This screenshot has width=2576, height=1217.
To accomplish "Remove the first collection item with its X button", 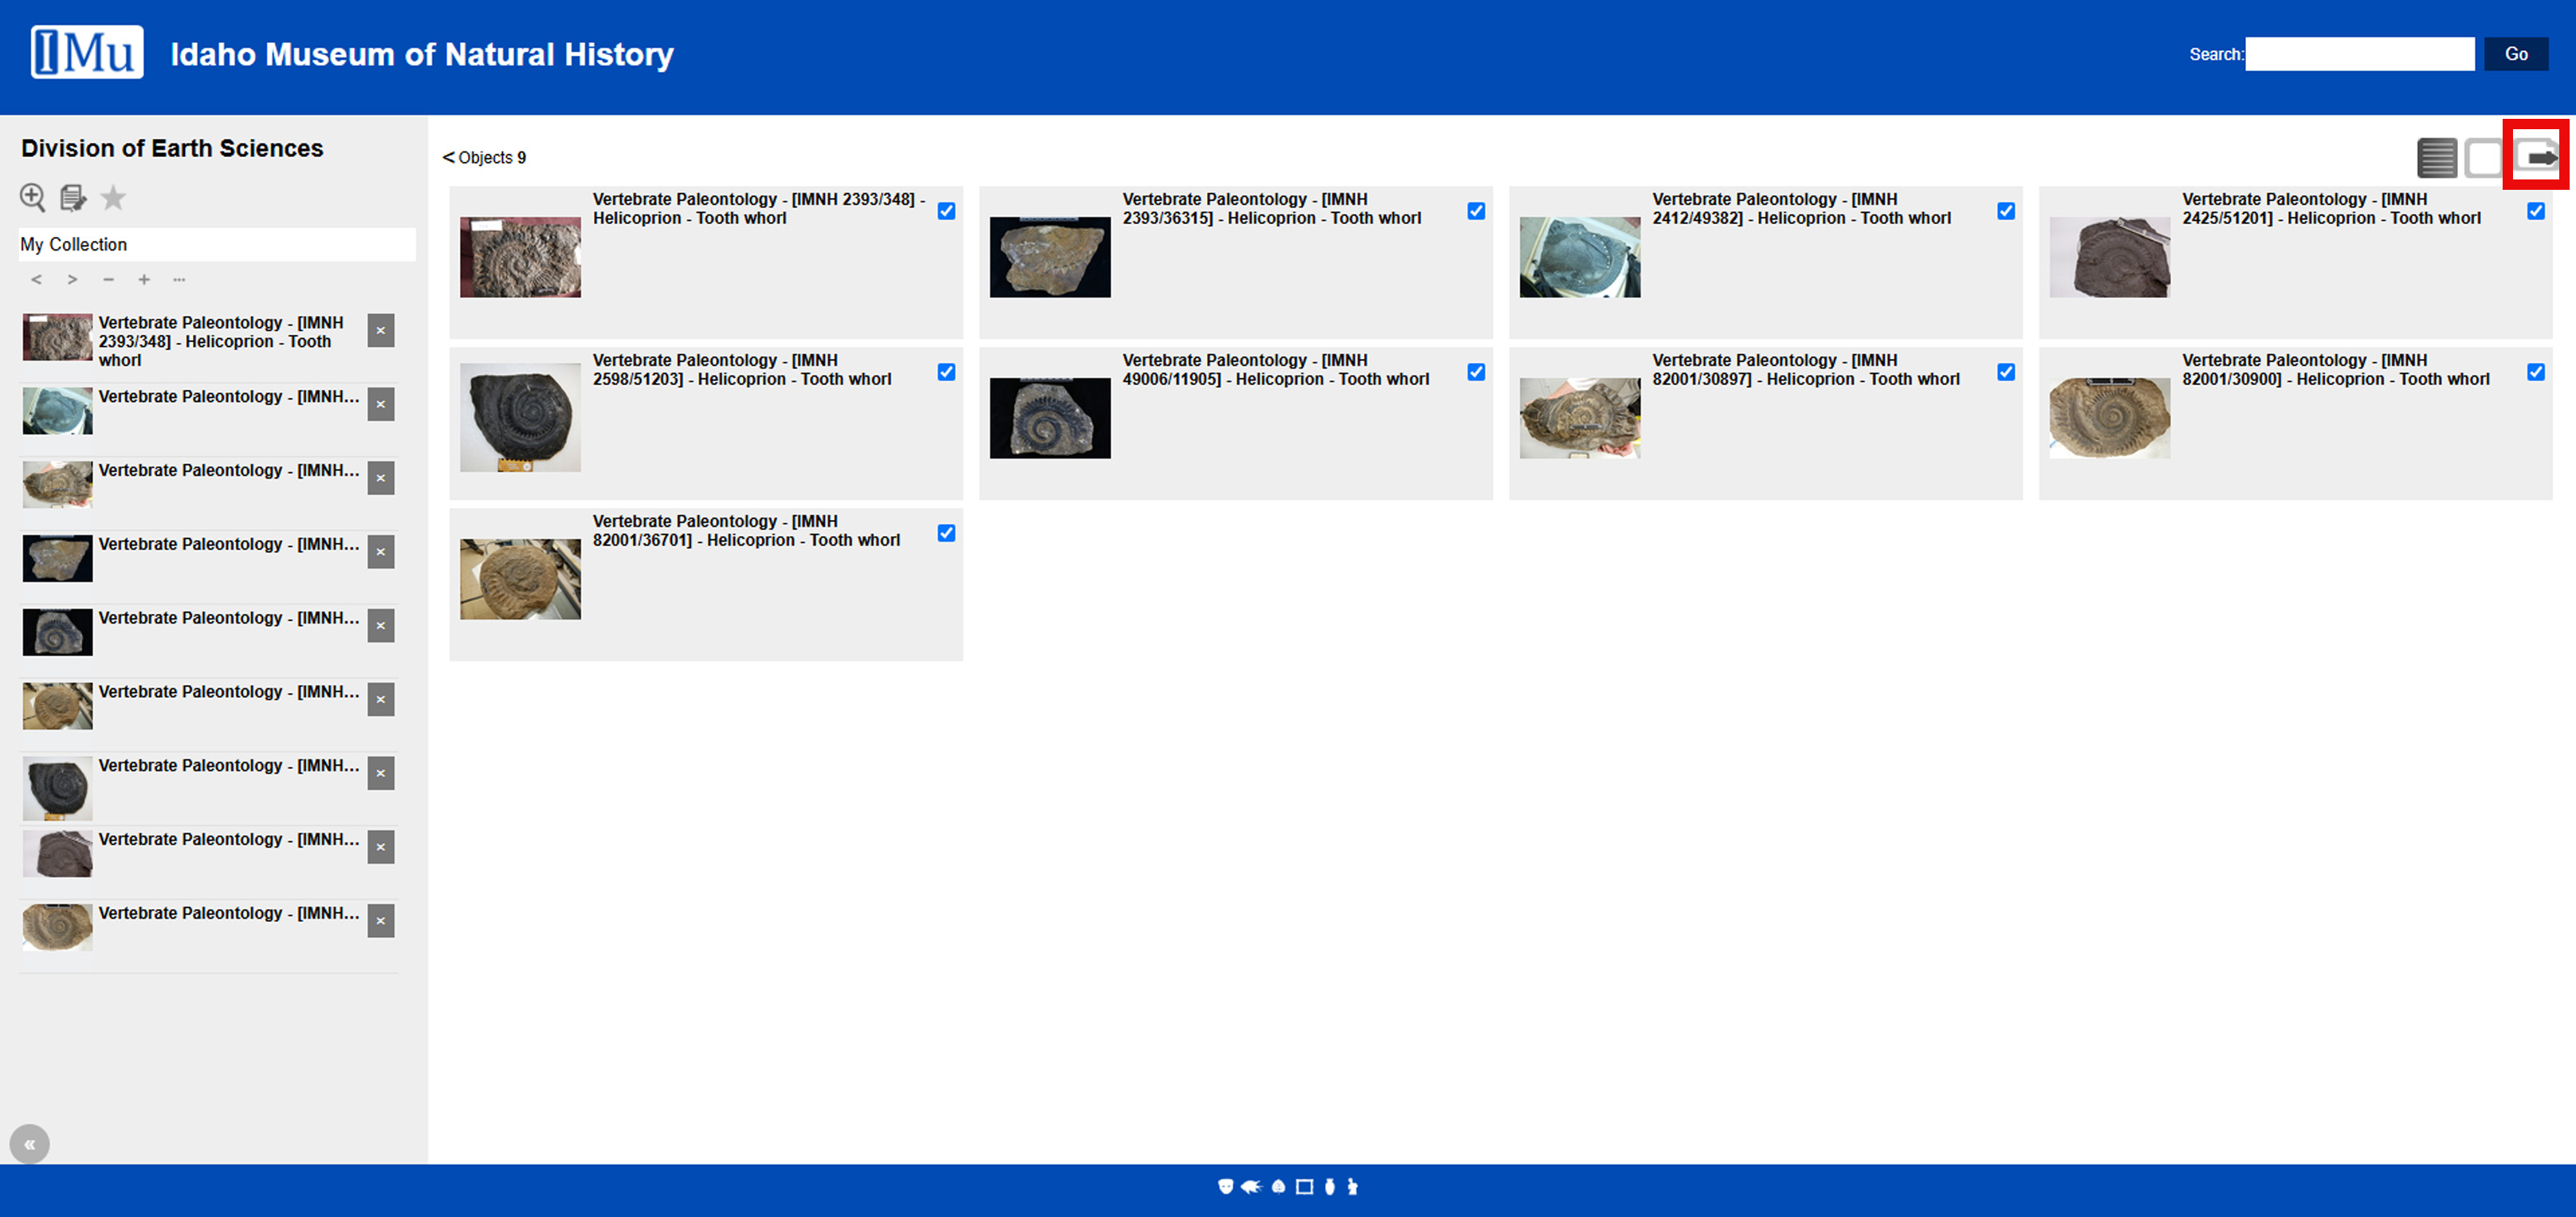I will 381,330.
